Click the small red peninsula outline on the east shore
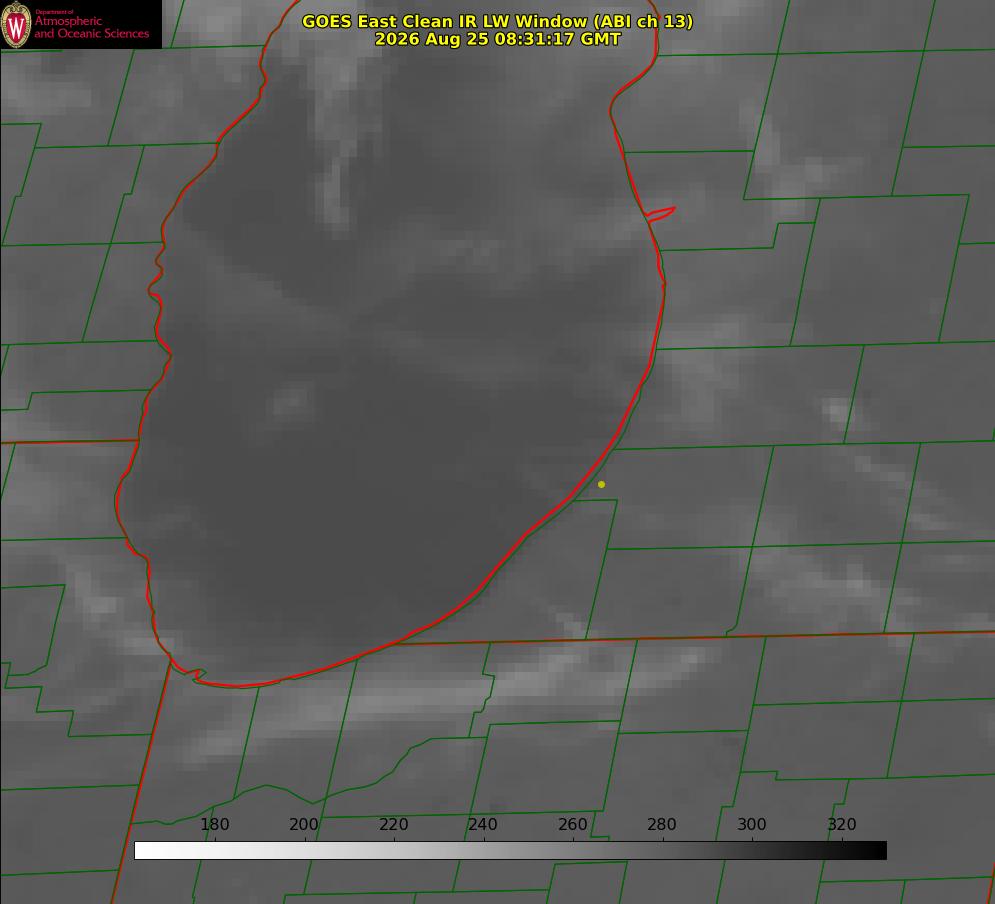Image resolution: width=995 pixels, height=904 pixels. [660, 214]
